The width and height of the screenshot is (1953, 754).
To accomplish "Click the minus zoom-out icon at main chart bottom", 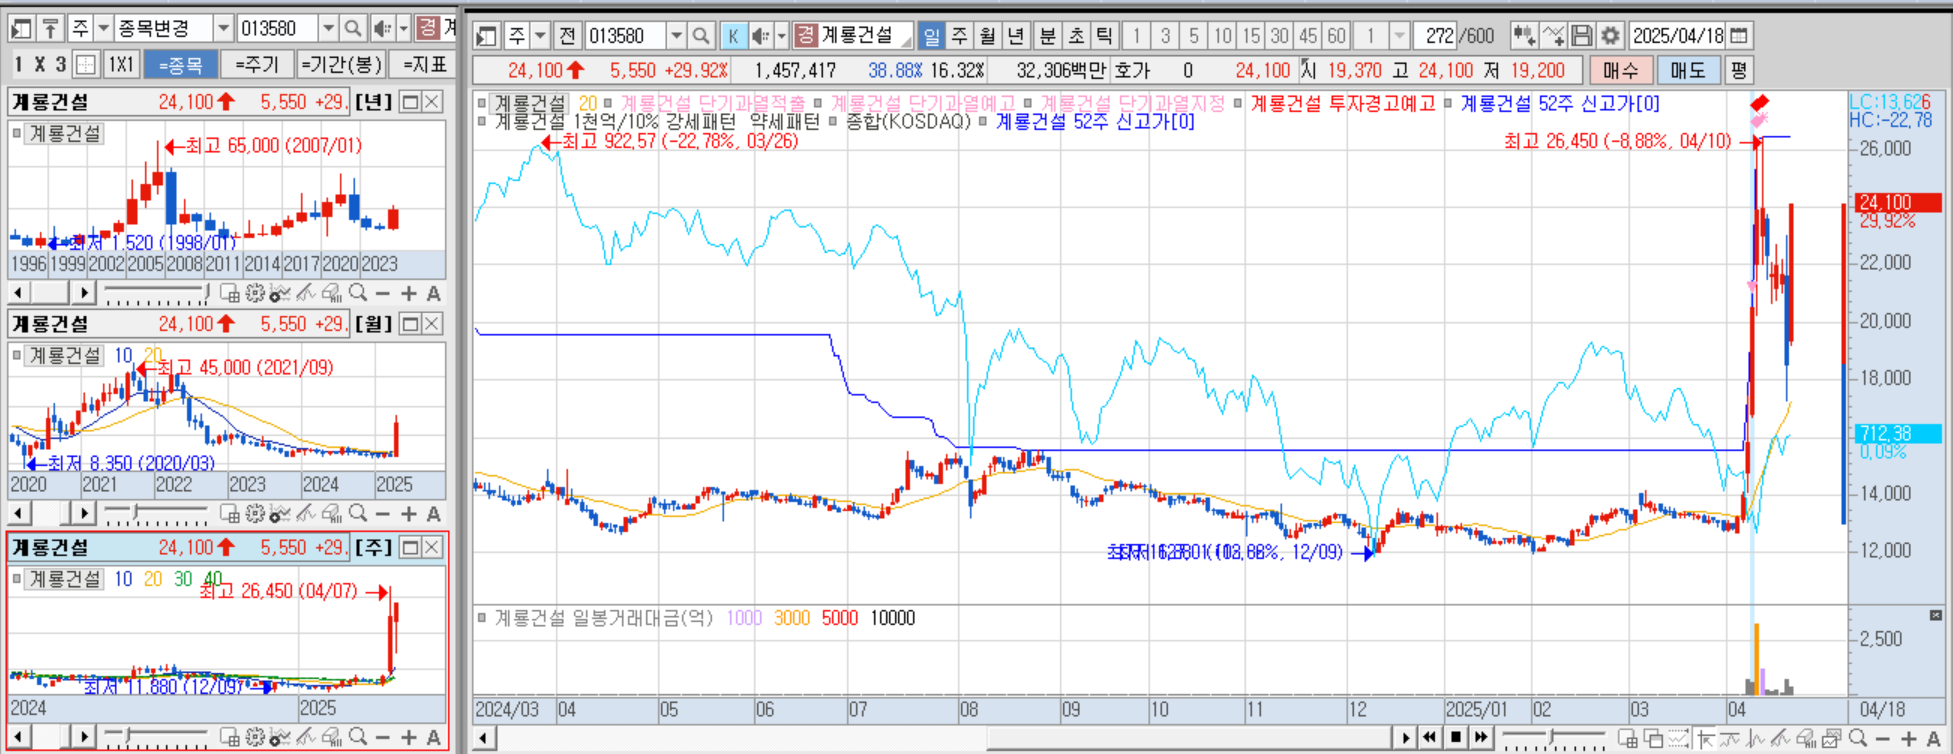I will coord(1883,738).
